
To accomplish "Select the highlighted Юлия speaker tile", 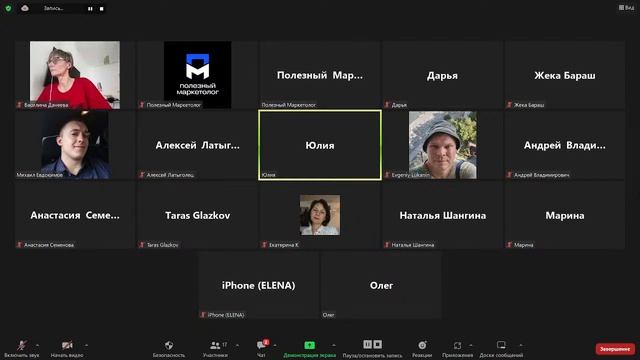I will [320, 145].
